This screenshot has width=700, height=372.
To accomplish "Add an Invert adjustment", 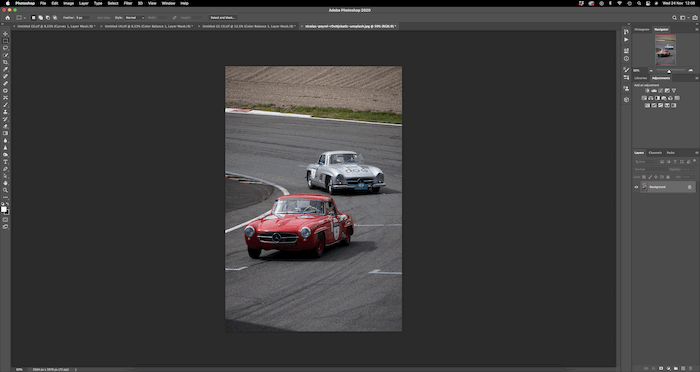I will 647,105.
